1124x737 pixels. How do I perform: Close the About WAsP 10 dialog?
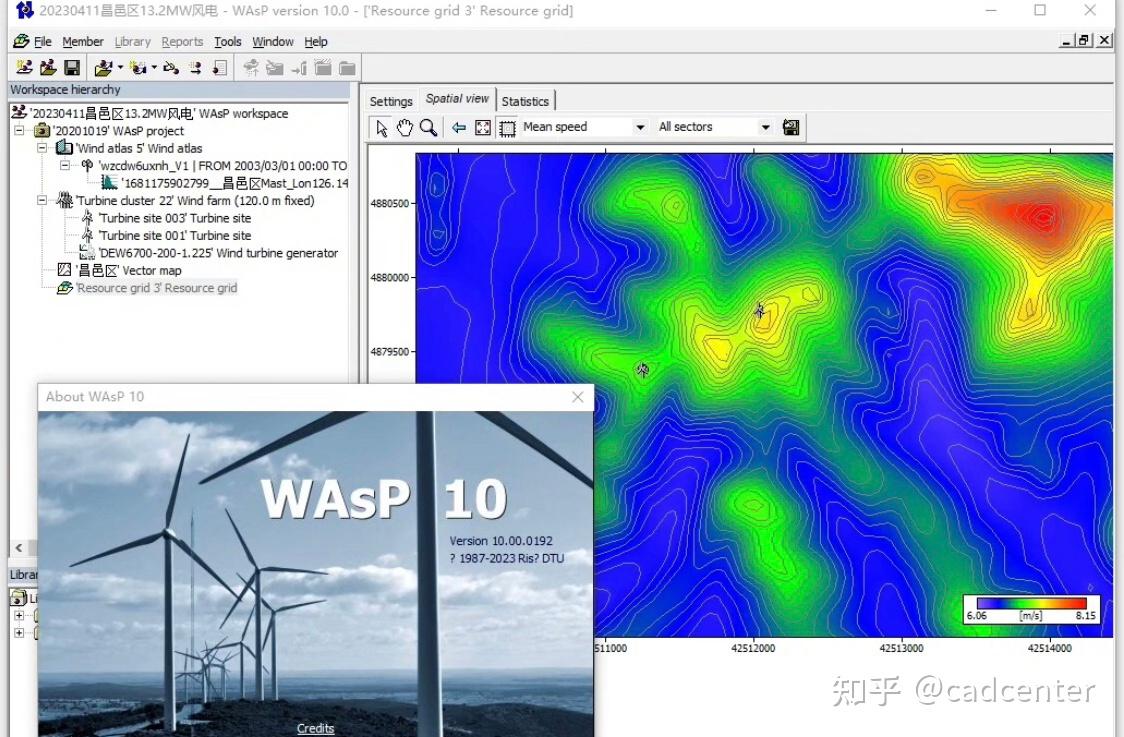pyautogui.click(x=577, y=397)
